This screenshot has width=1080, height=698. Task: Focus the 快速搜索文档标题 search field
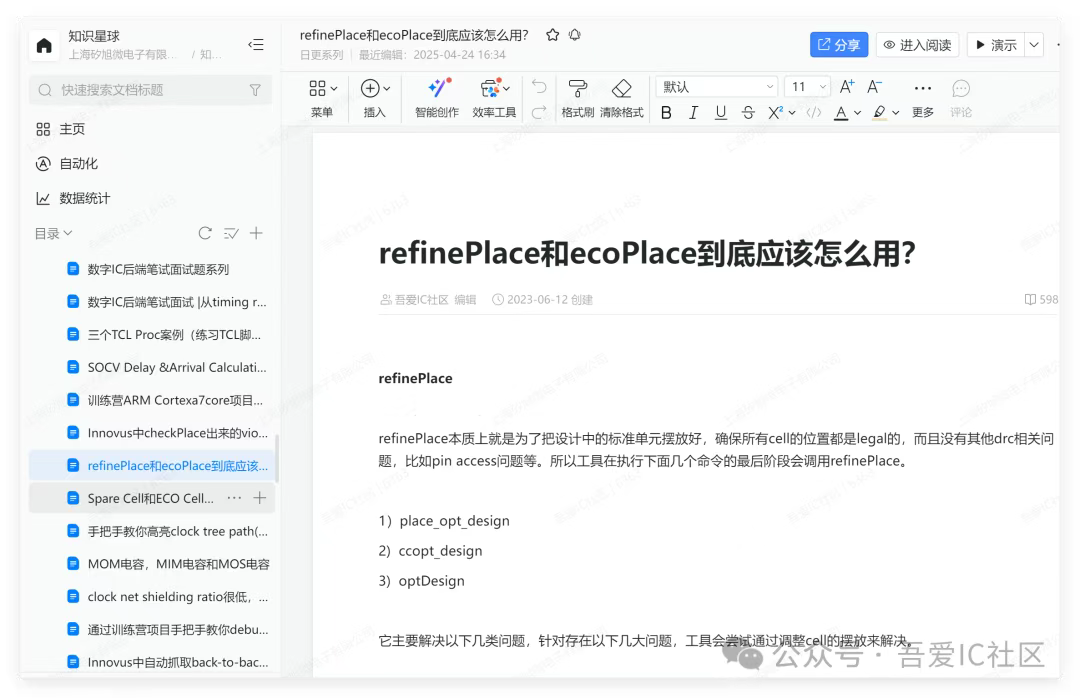click(150, 90)
